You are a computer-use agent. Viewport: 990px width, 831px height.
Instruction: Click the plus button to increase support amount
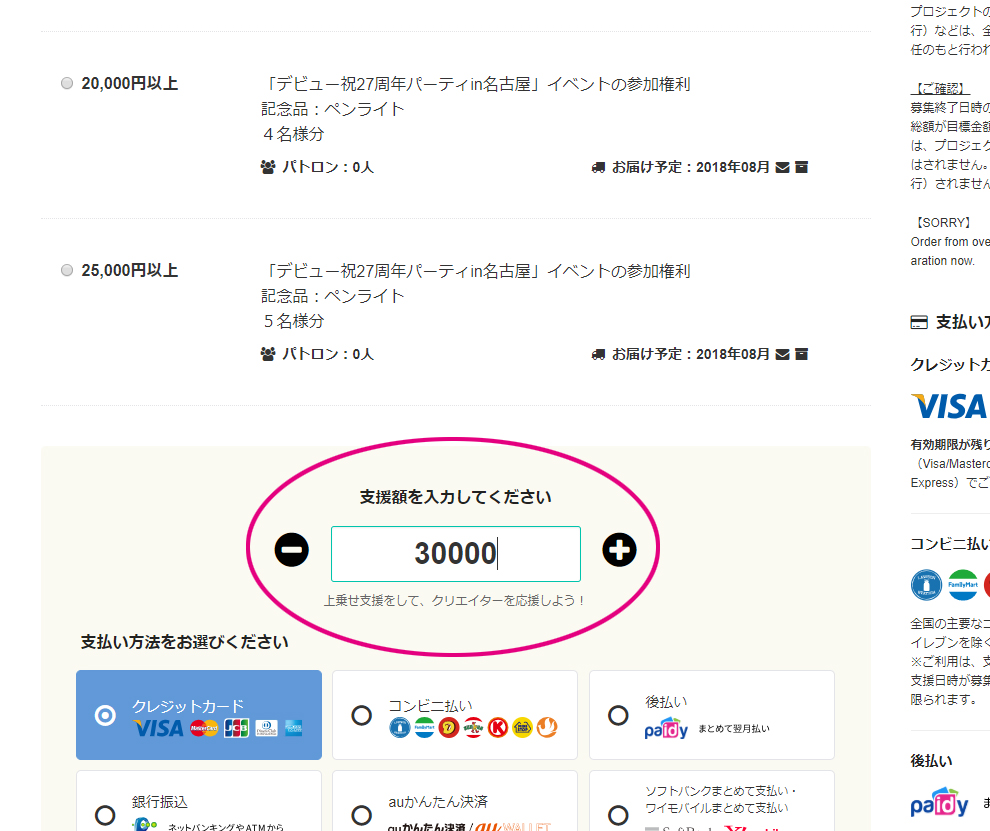coord(619,550)
